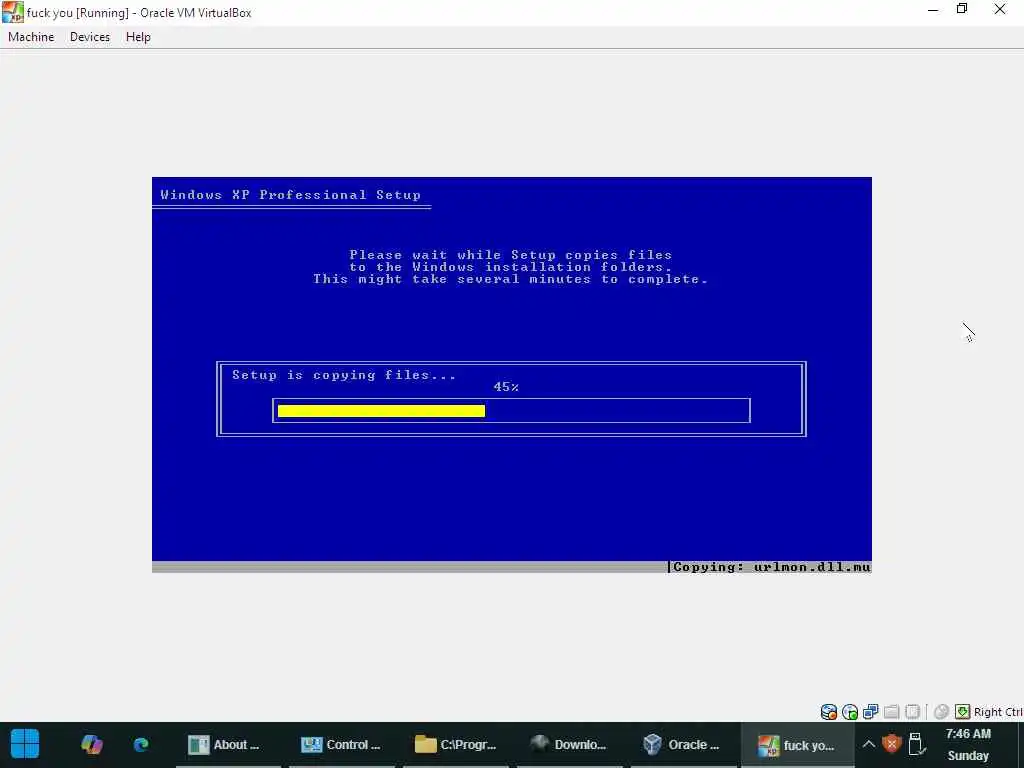The height and width of the screenshot is (768, 1024).
Task: Open the clock showing 7:46 AM Sunday
Action: tap(968, 744)
